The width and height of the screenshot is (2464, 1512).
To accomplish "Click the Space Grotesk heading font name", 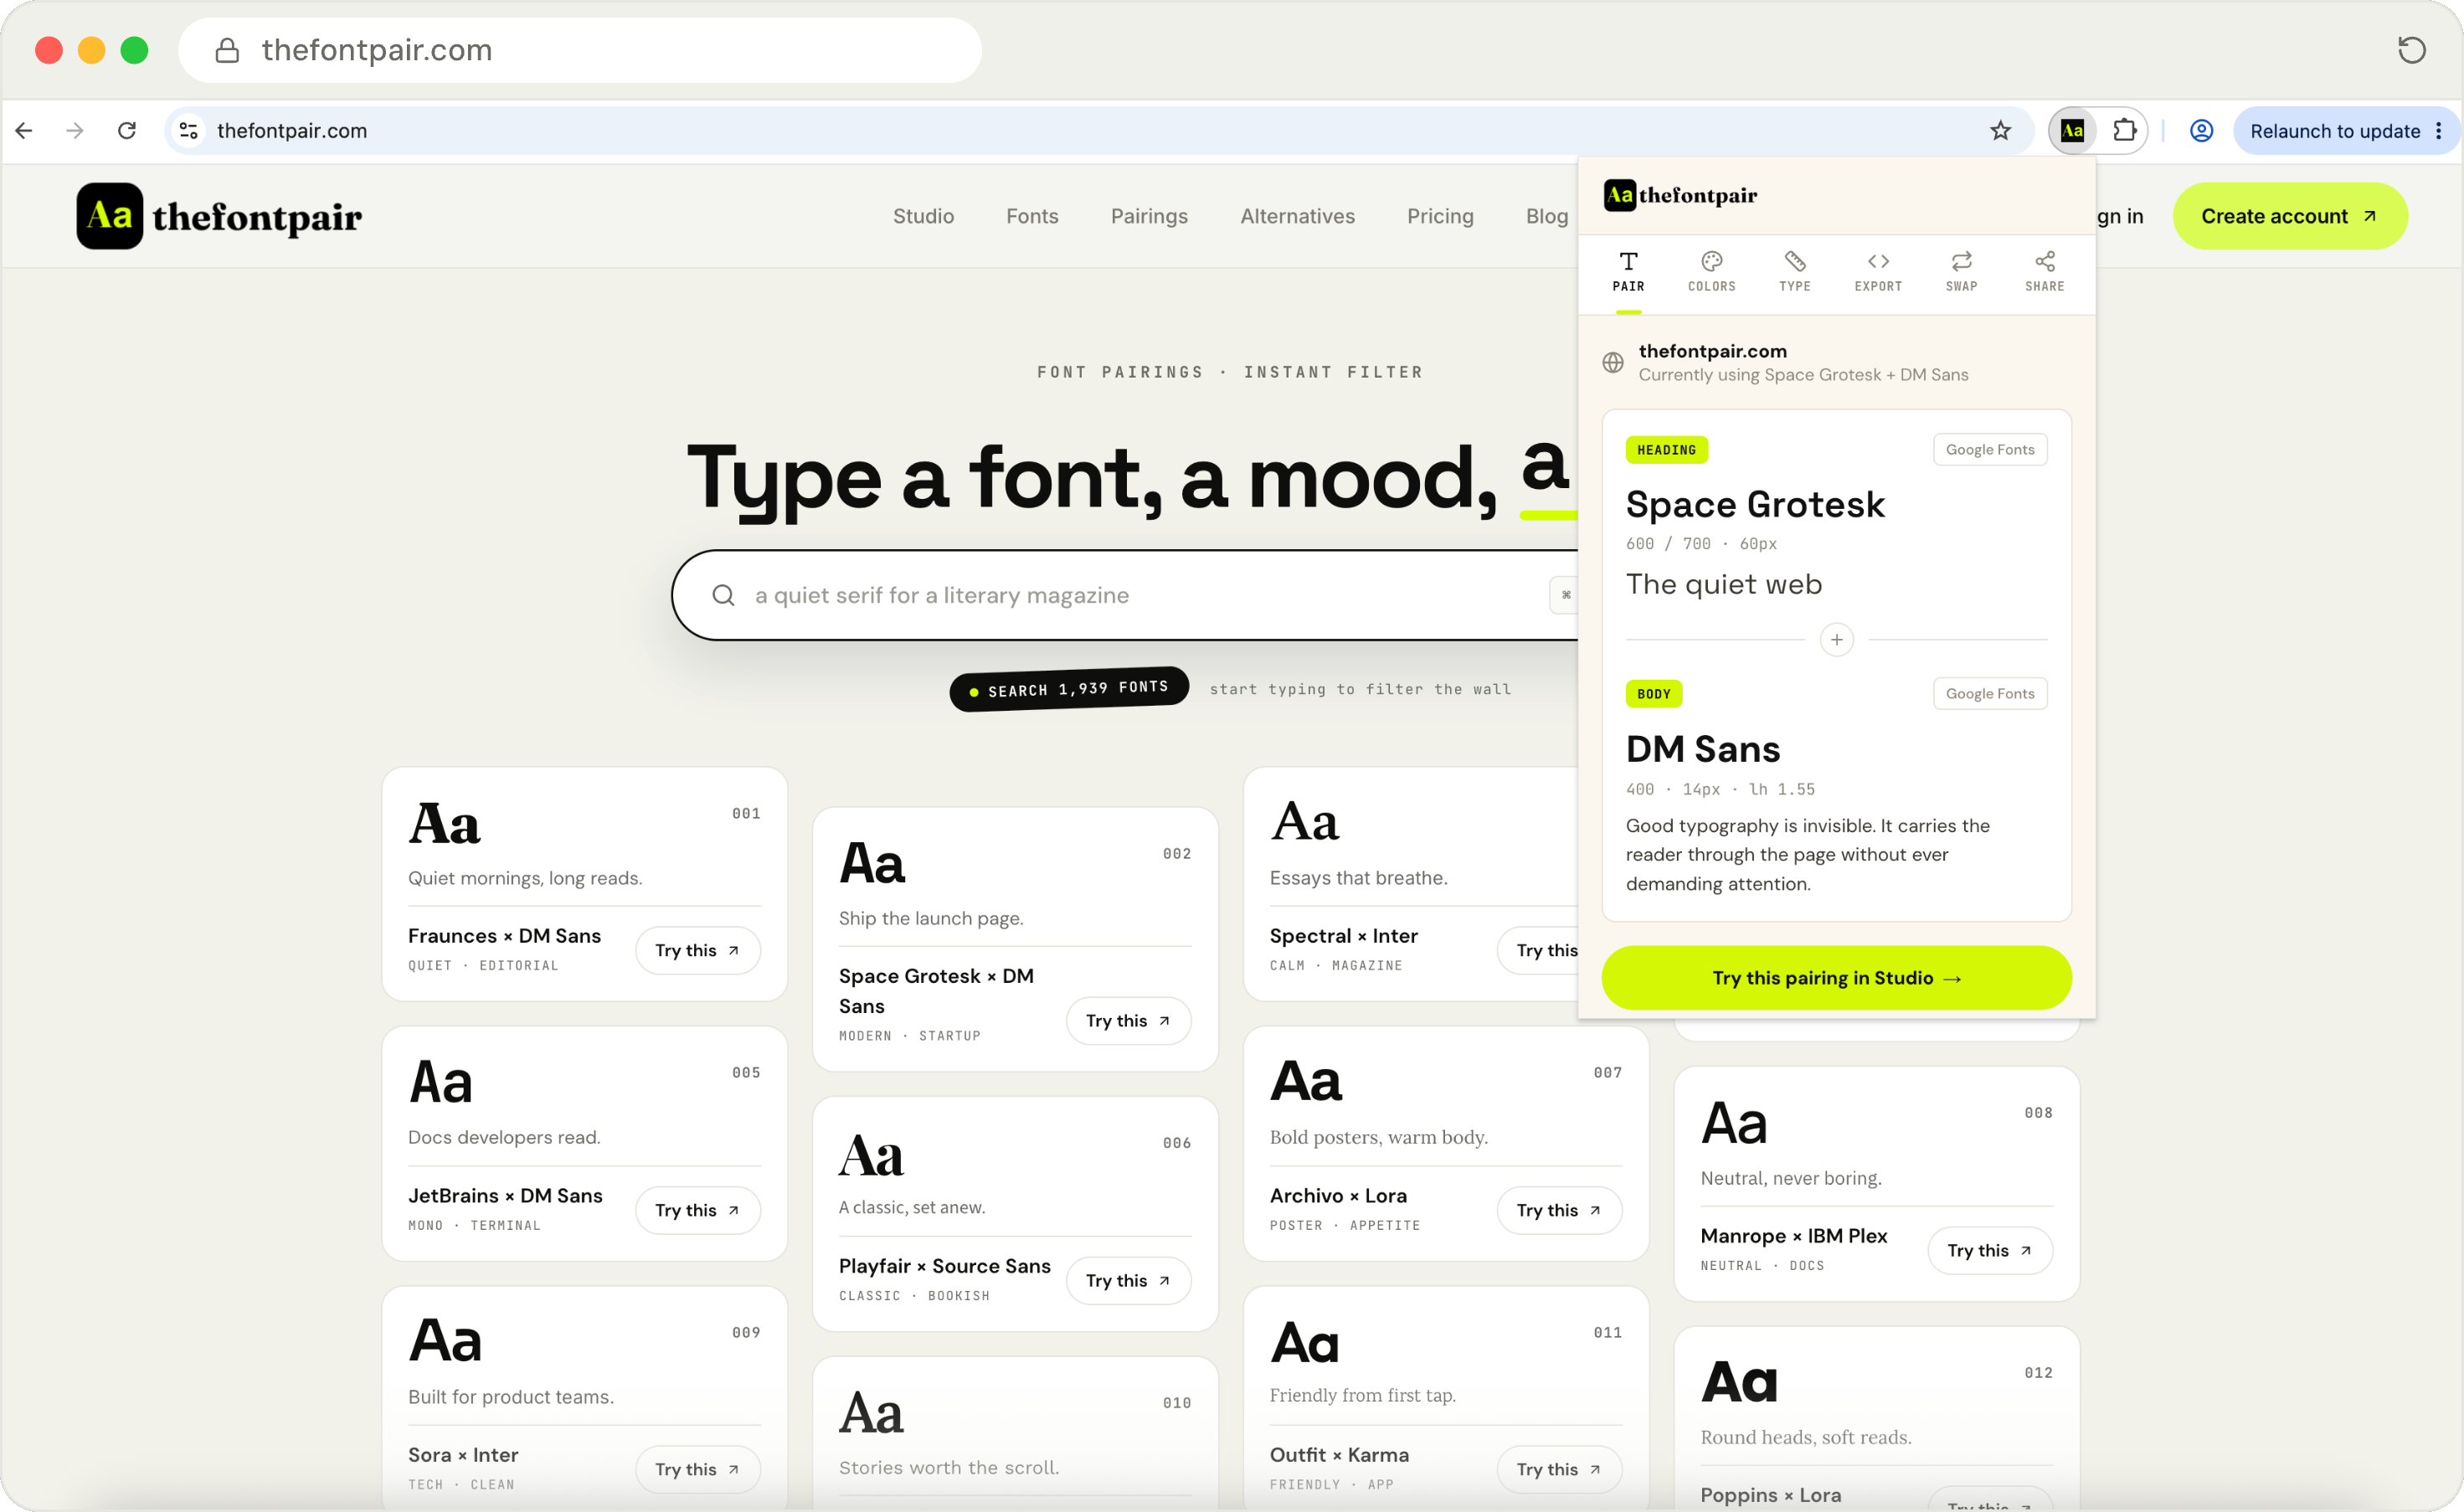I will [x=1755, y=505].
